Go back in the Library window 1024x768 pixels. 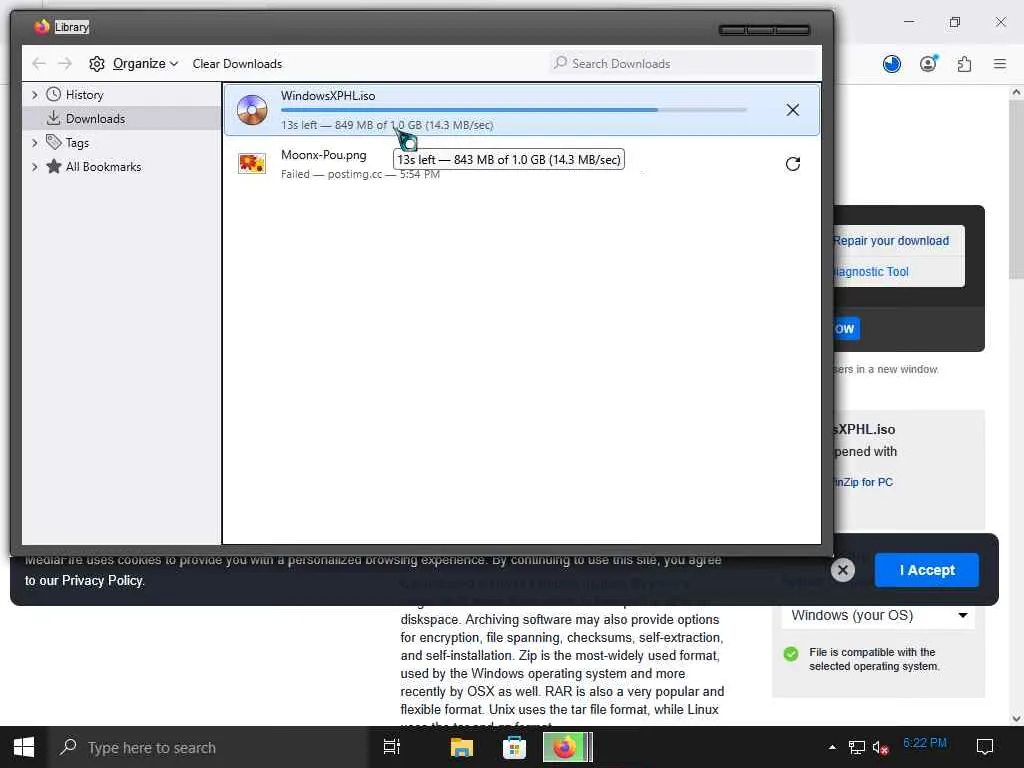tap(39, 63)
